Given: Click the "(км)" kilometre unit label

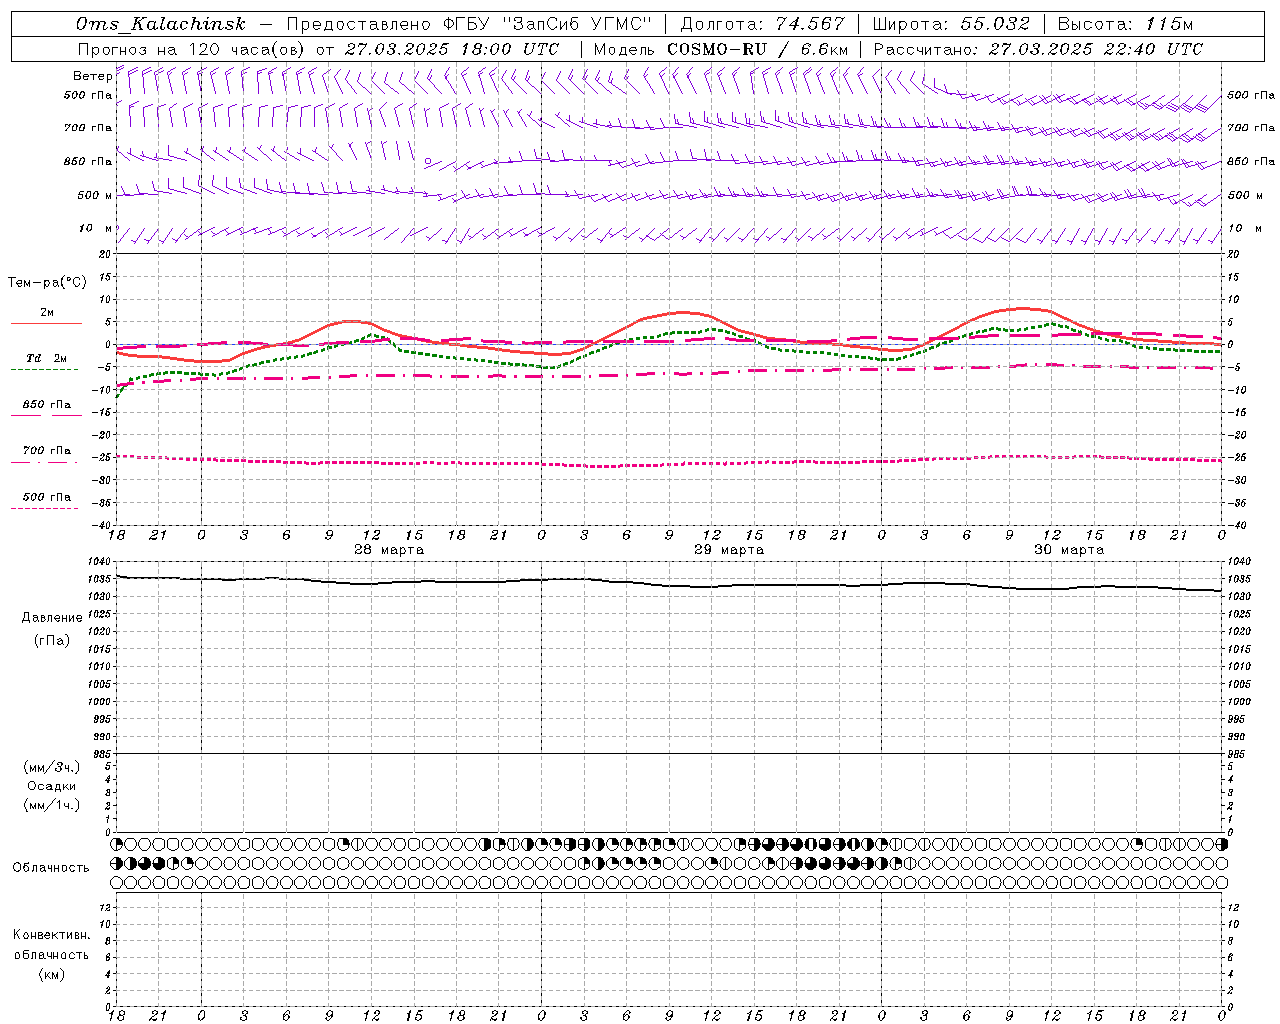Looking at the screenshot, I should click(x=51, y=974).
